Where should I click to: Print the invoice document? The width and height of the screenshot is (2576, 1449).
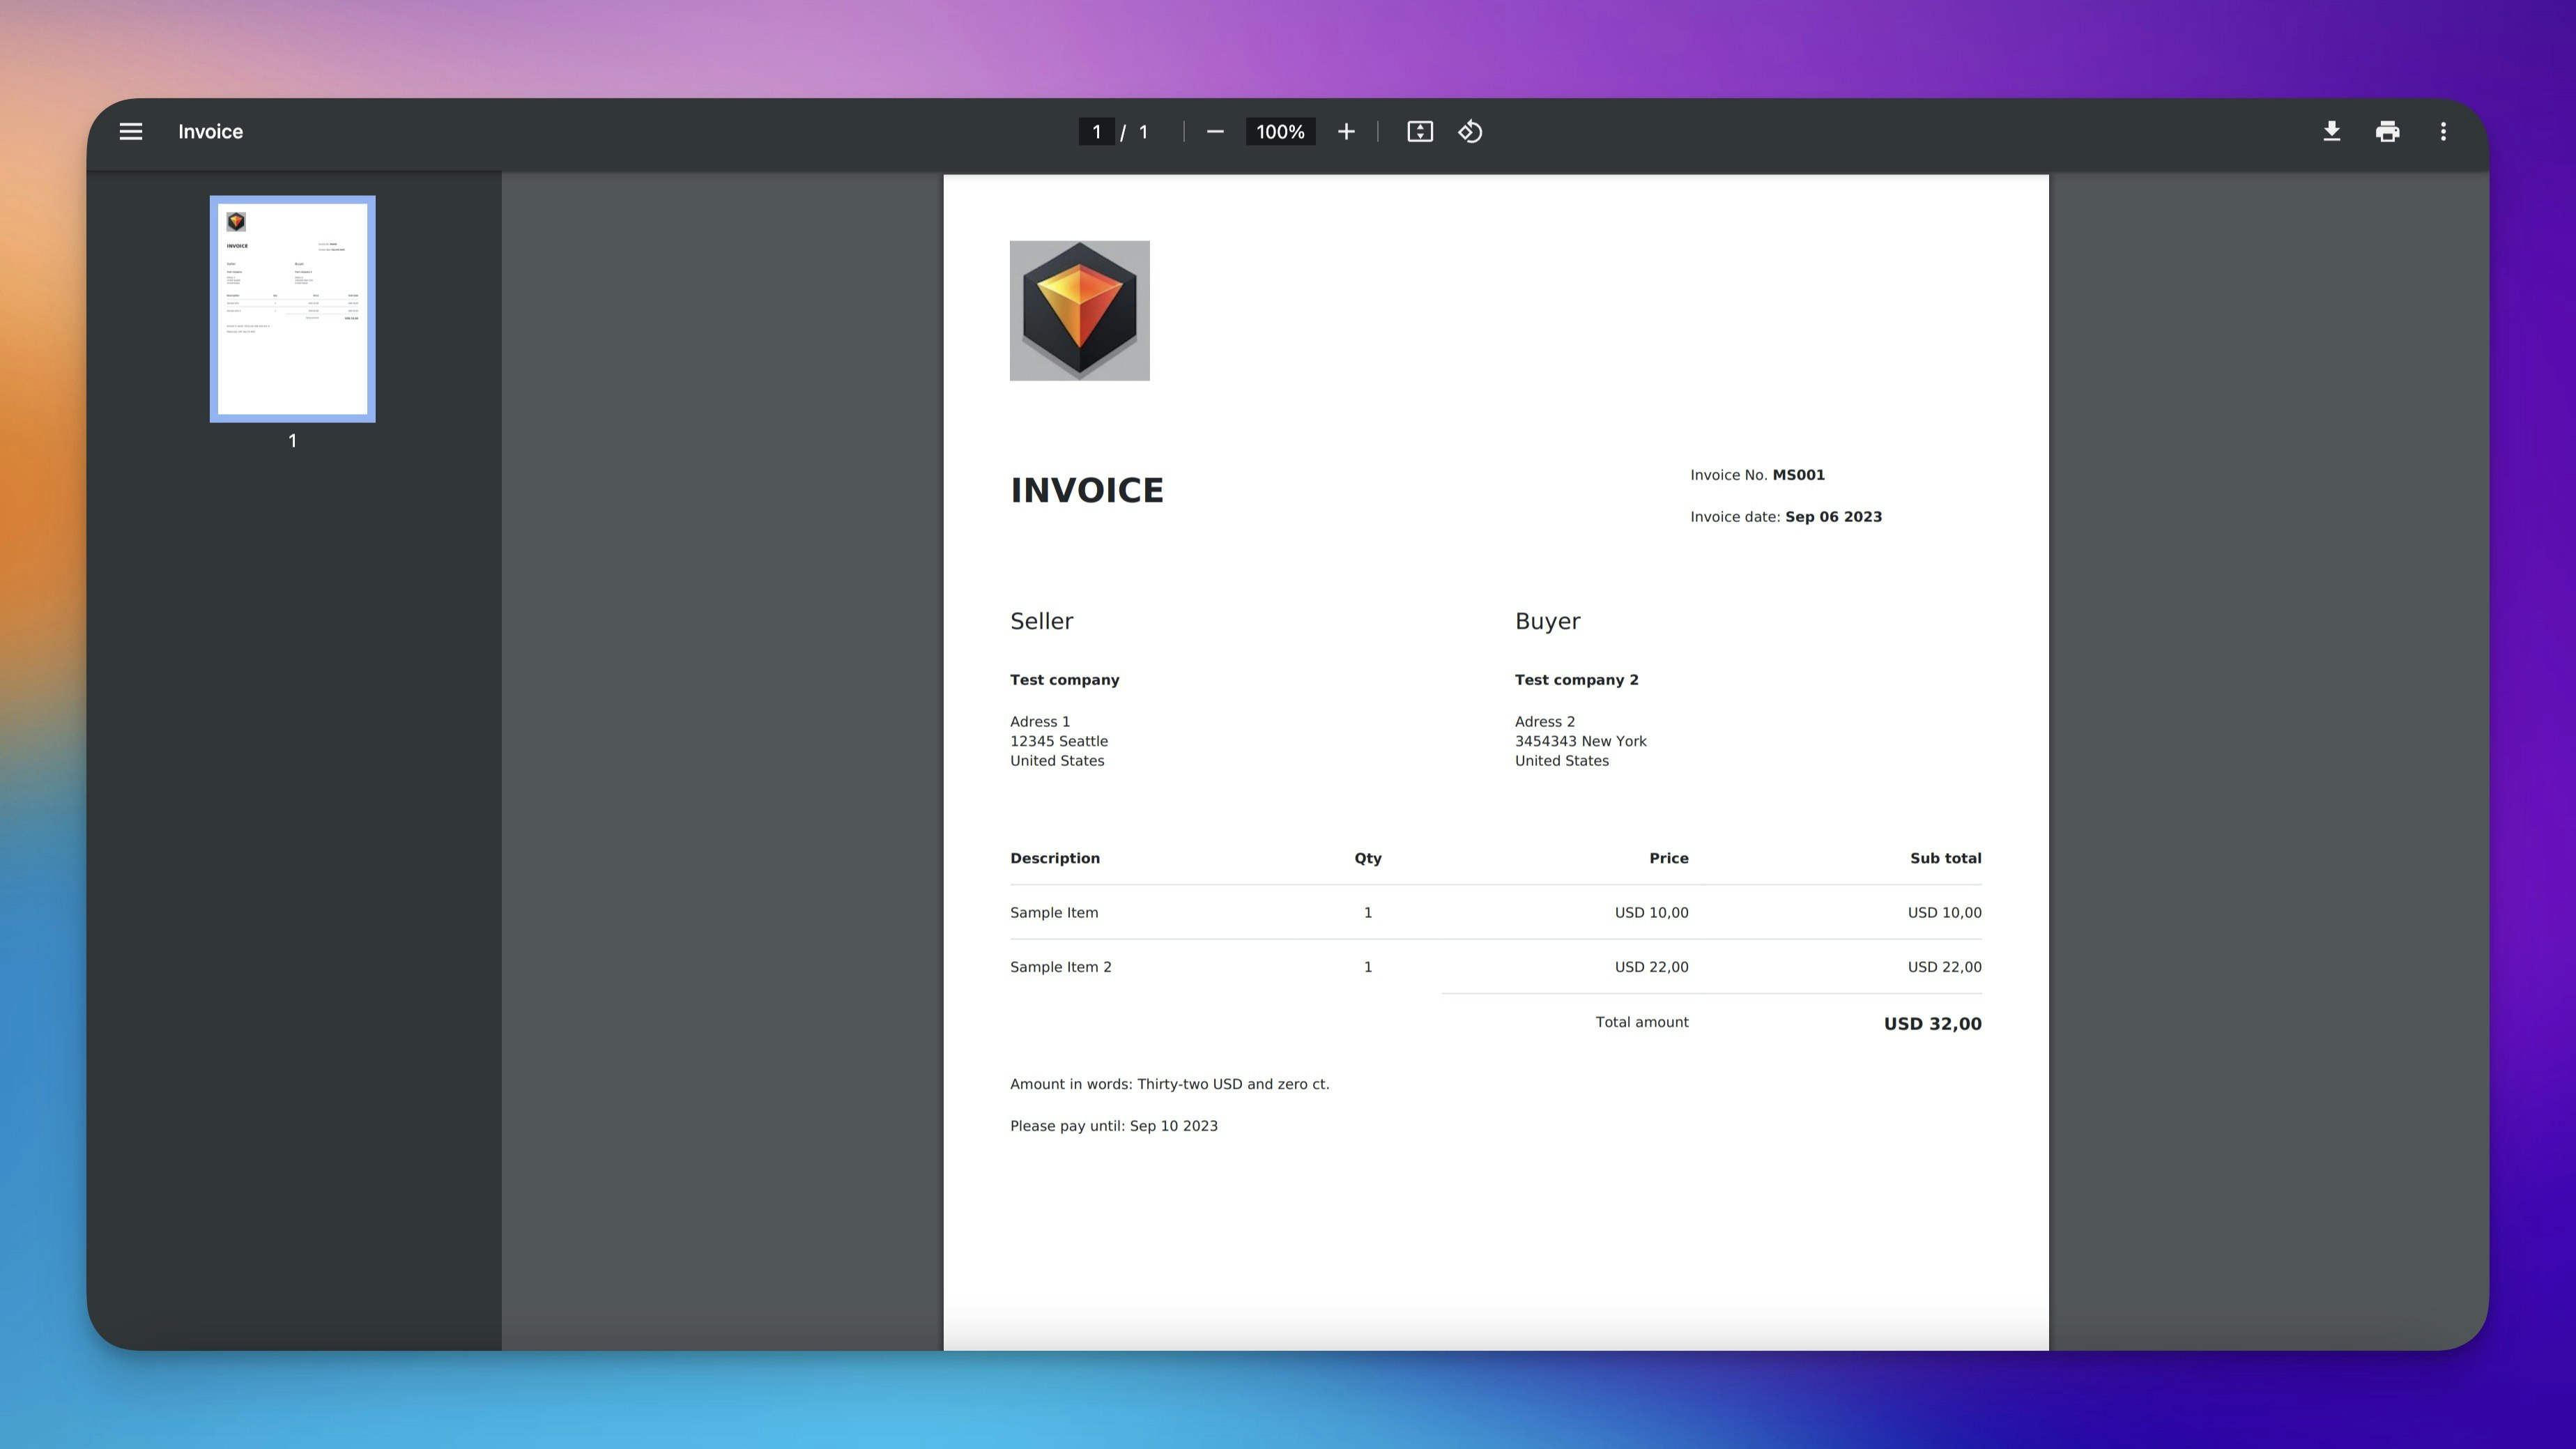click(2387, 131)
